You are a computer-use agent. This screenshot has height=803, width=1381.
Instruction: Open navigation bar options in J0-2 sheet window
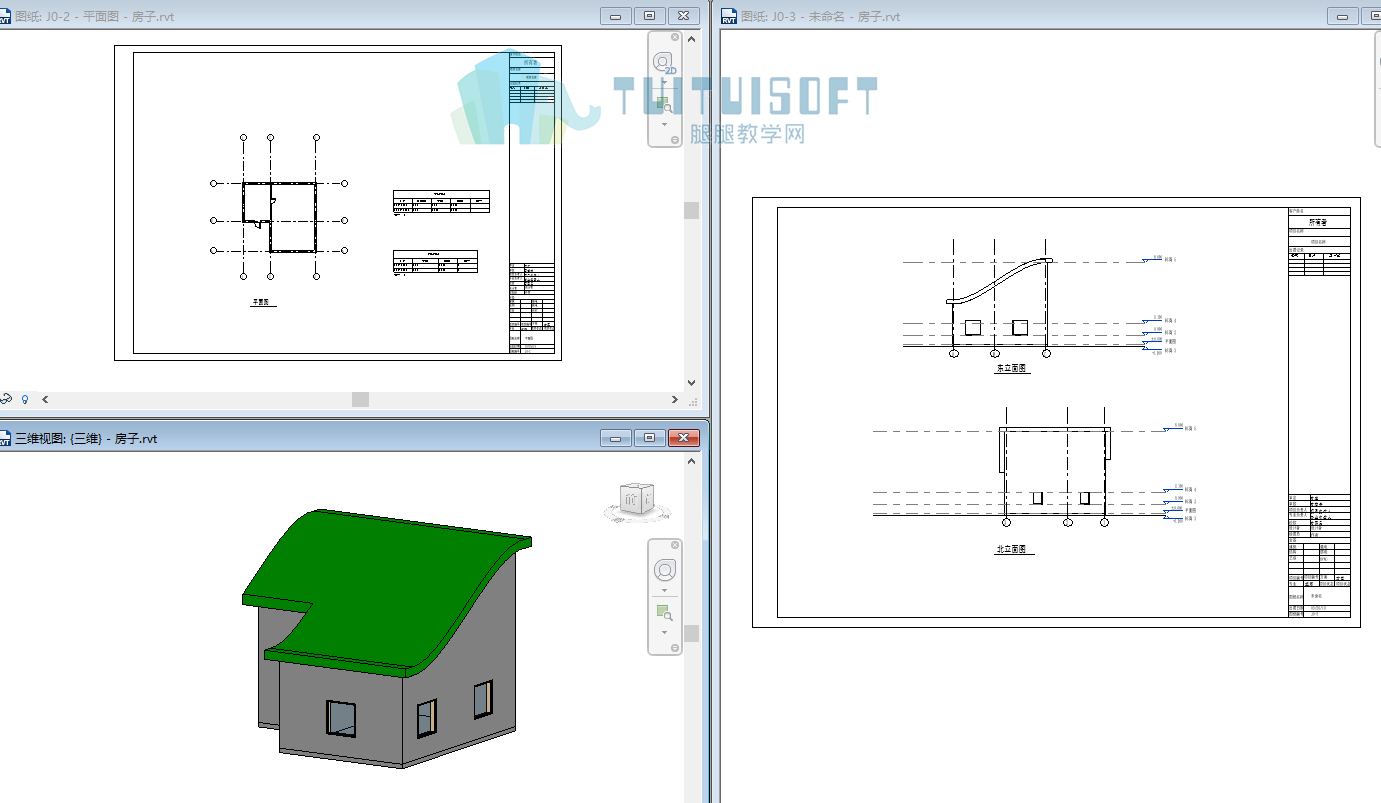coord(675,141)
